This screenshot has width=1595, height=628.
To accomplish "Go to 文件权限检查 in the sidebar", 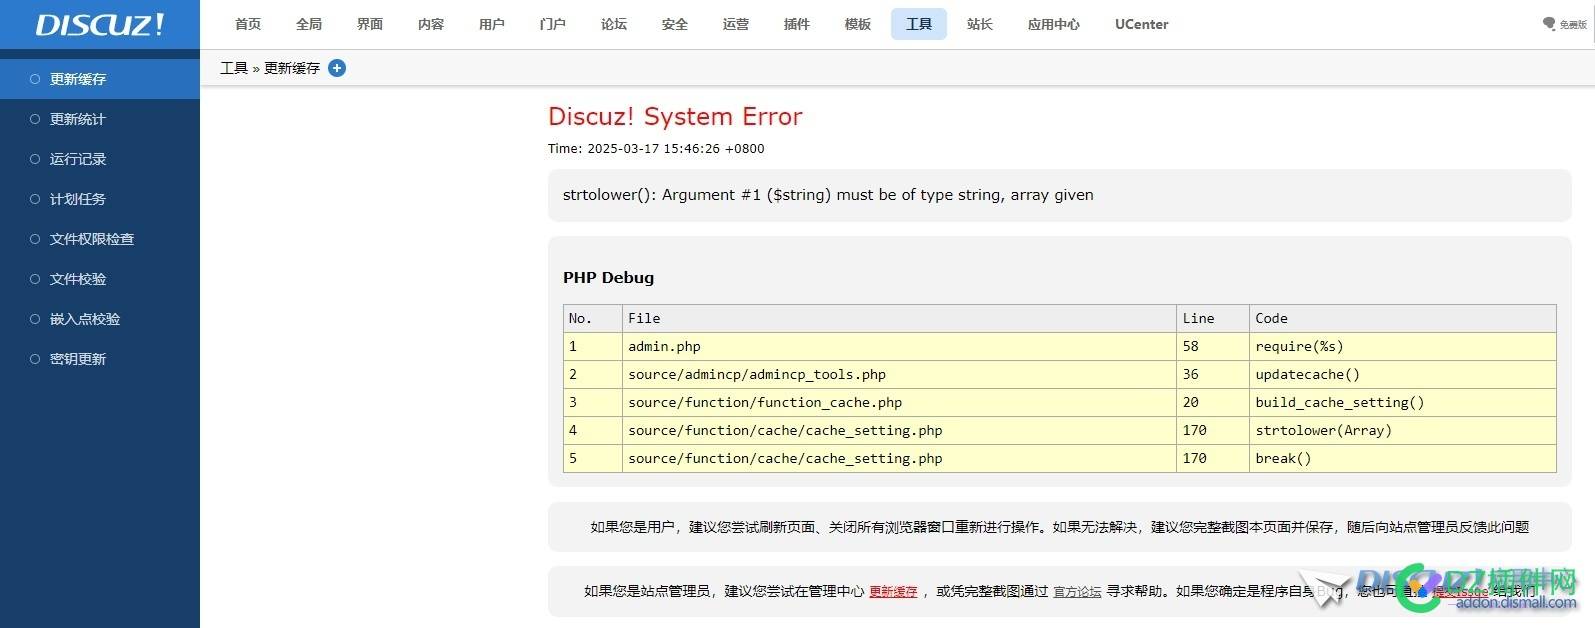I will (92, 239).
